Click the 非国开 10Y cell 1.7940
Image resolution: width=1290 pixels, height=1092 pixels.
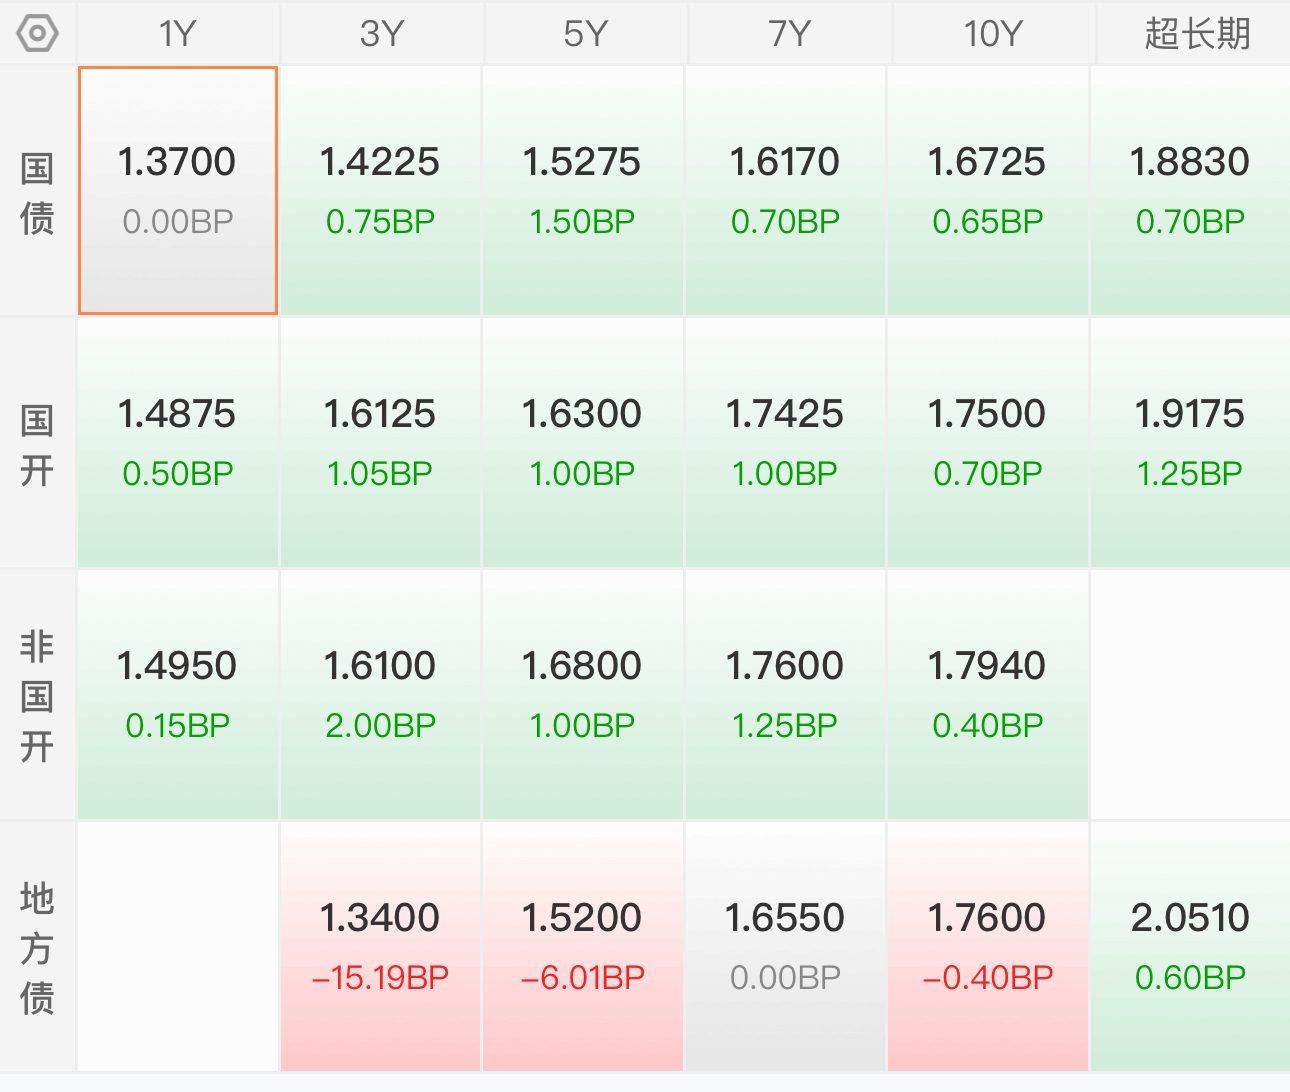pos(987,695)
